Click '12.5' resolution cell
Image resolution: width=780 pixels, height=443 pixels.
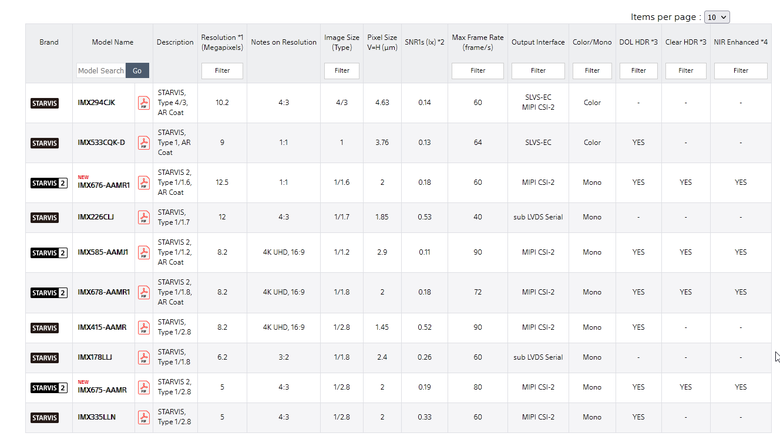click(222, 182)
